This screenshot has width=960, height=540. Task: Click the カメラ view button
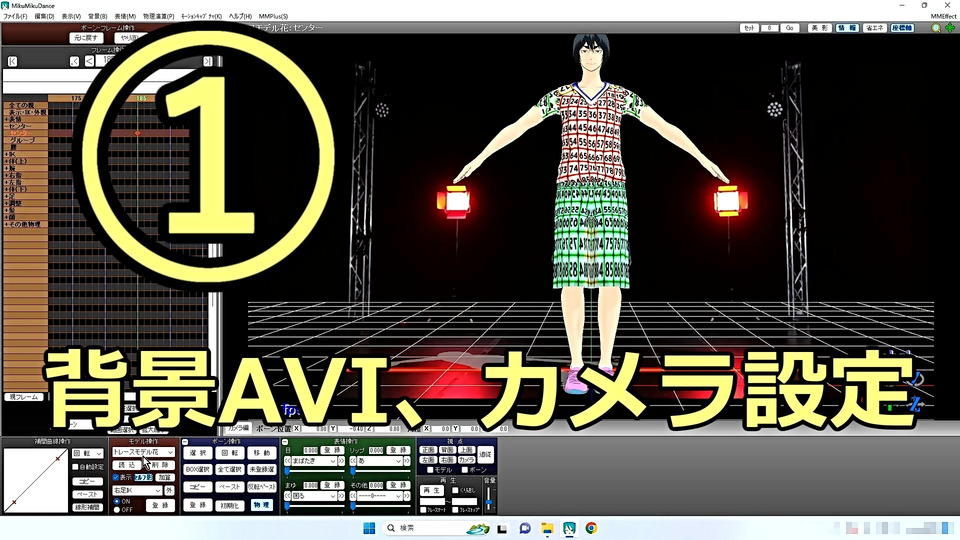pos(467,460)
